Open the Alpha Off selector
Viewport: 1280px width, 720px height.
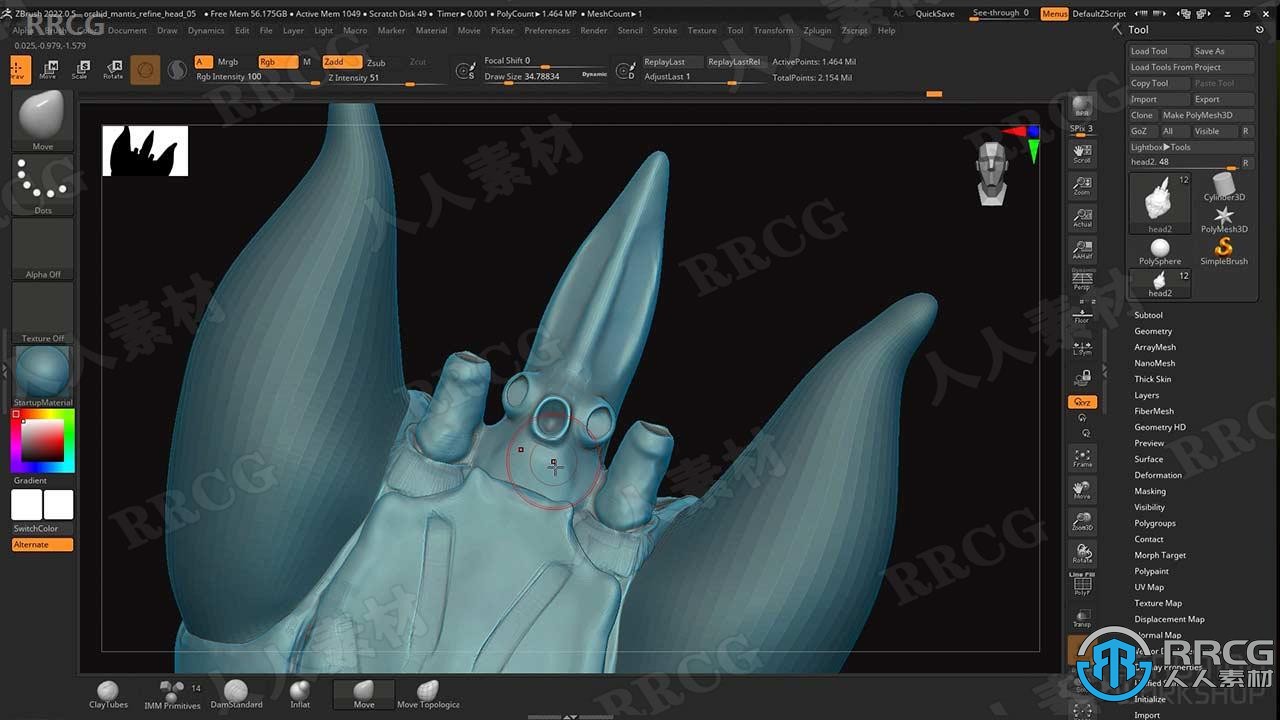(x=43, y=249)
